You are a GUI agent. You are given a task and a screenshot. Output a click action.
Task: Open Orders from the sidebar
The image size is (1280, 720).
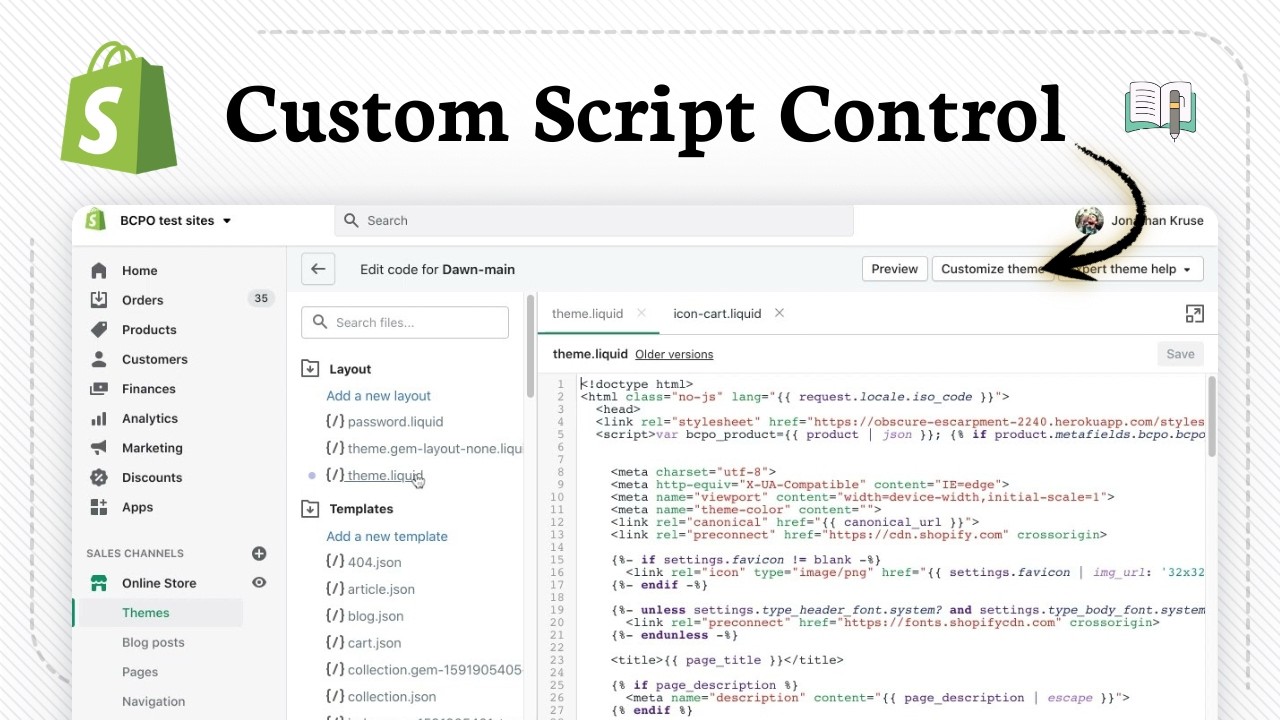tap(142, 299)
